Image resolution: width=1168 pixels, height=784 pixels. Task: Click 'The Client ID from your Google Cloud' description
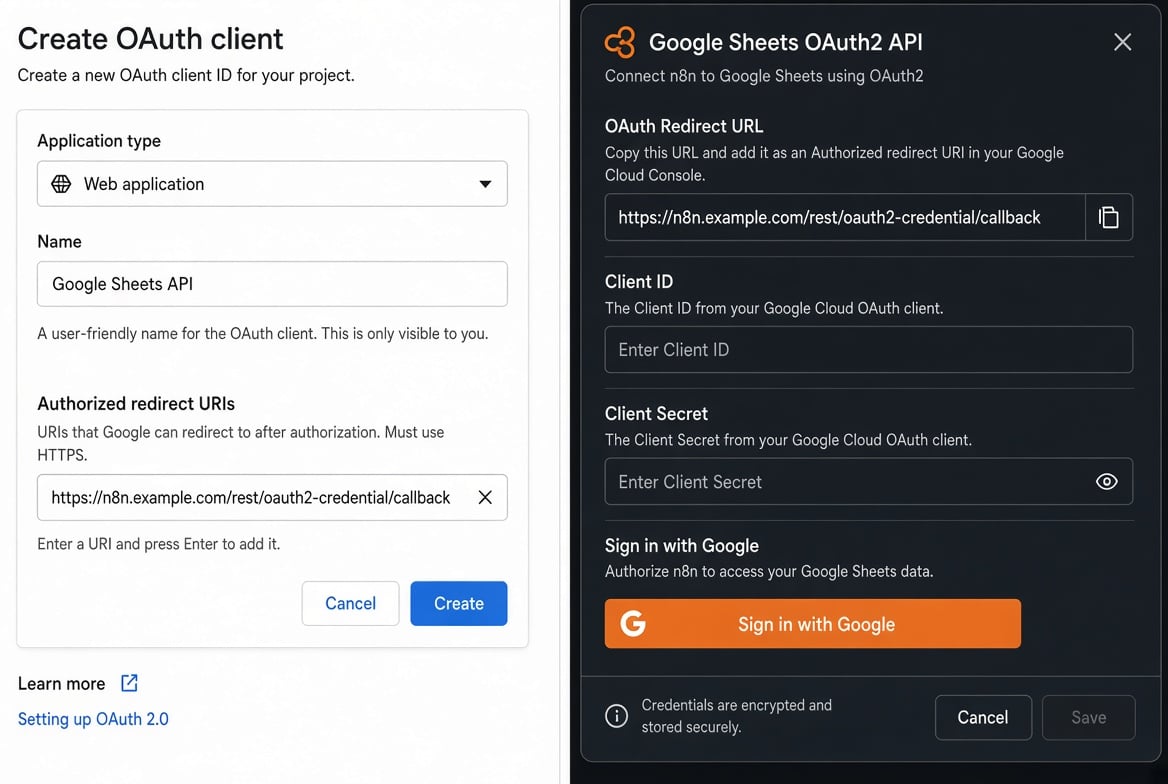(x=774, y=308)
